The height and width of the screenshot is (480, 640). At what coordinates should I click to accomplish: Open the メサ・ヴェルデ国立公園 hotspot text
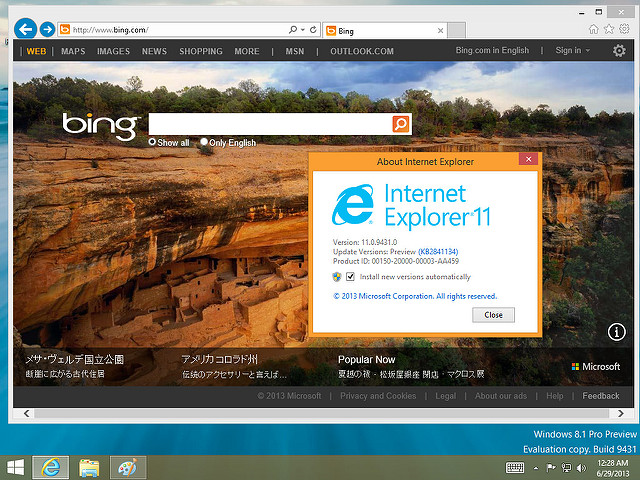click(74, 359)
